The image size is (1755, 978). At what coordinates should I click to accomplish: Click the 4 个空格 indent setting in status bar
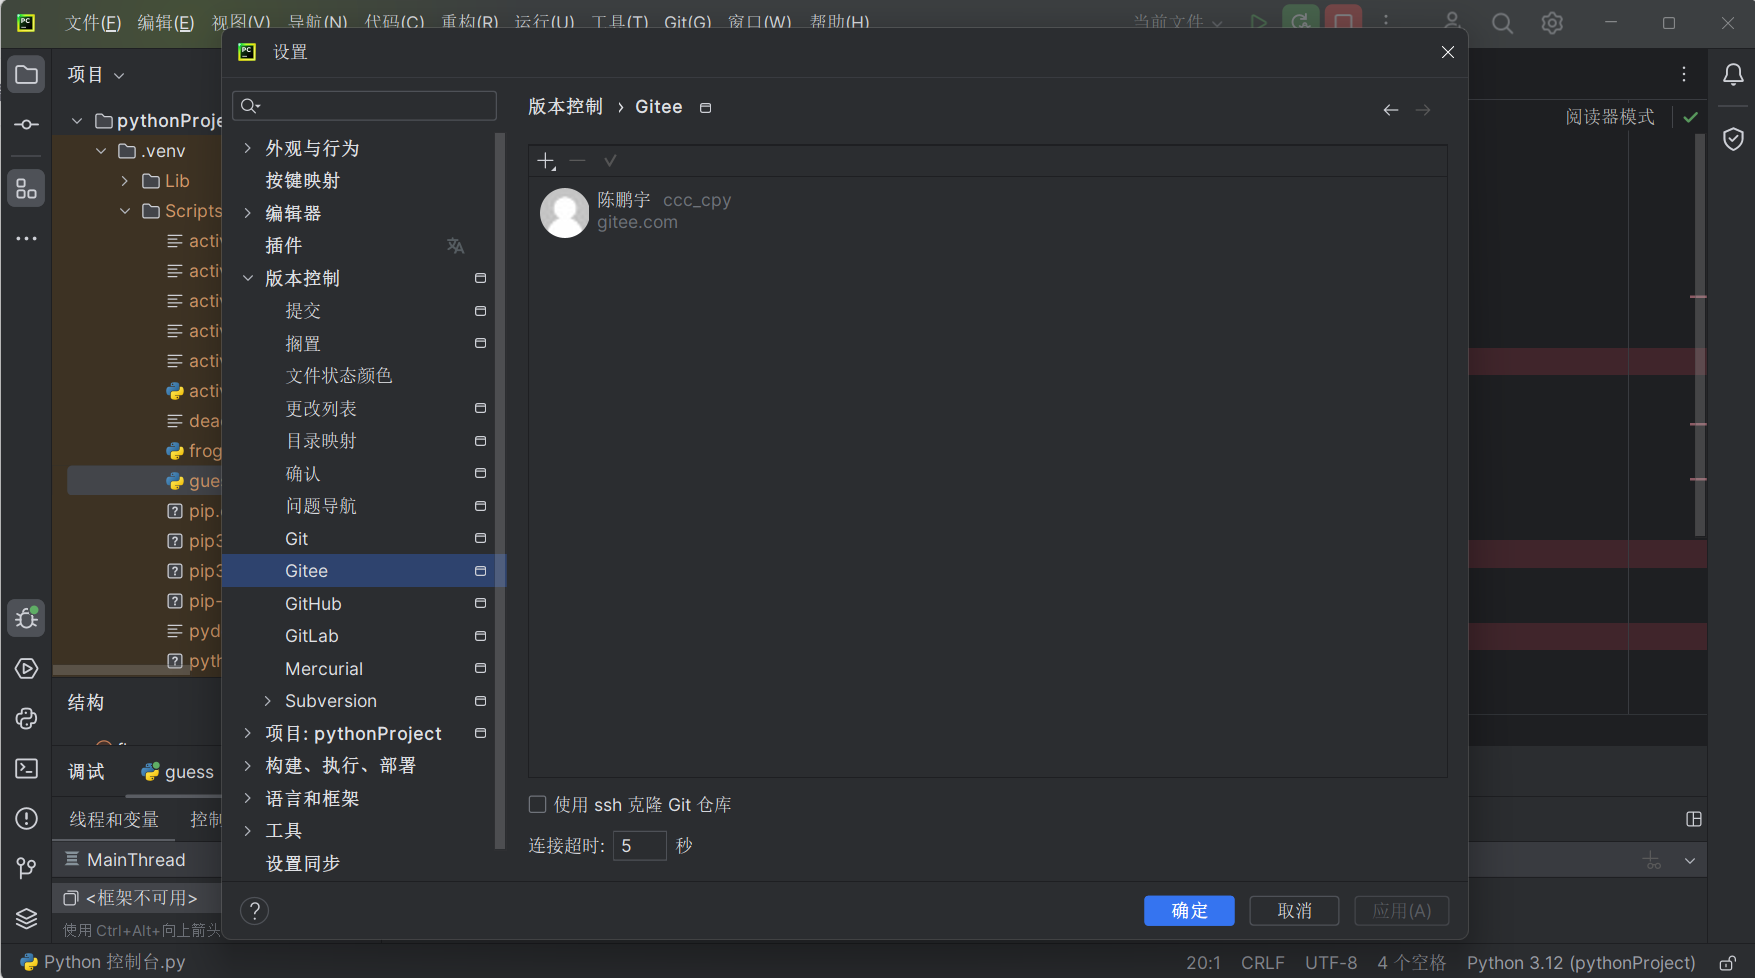tap(1412, 963)
